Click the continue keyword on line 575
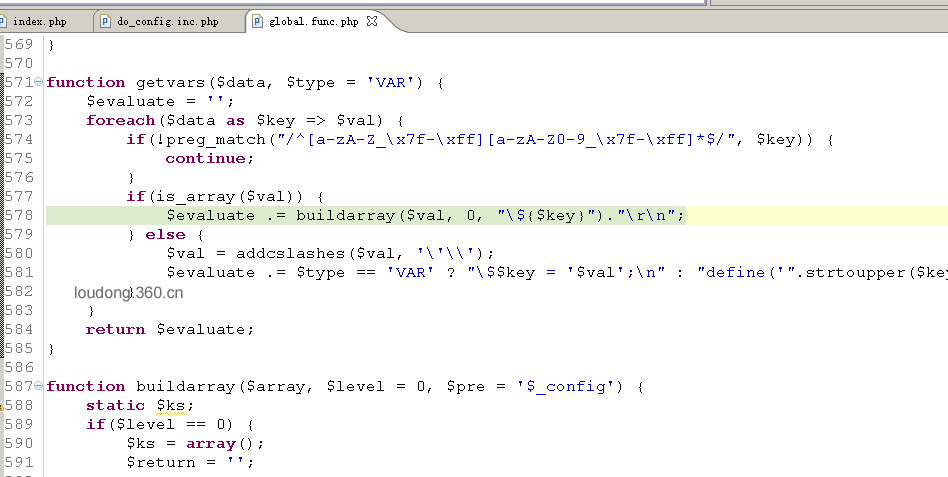The width and height of the screenshot is (948, 477). click(x=206, y=158)
